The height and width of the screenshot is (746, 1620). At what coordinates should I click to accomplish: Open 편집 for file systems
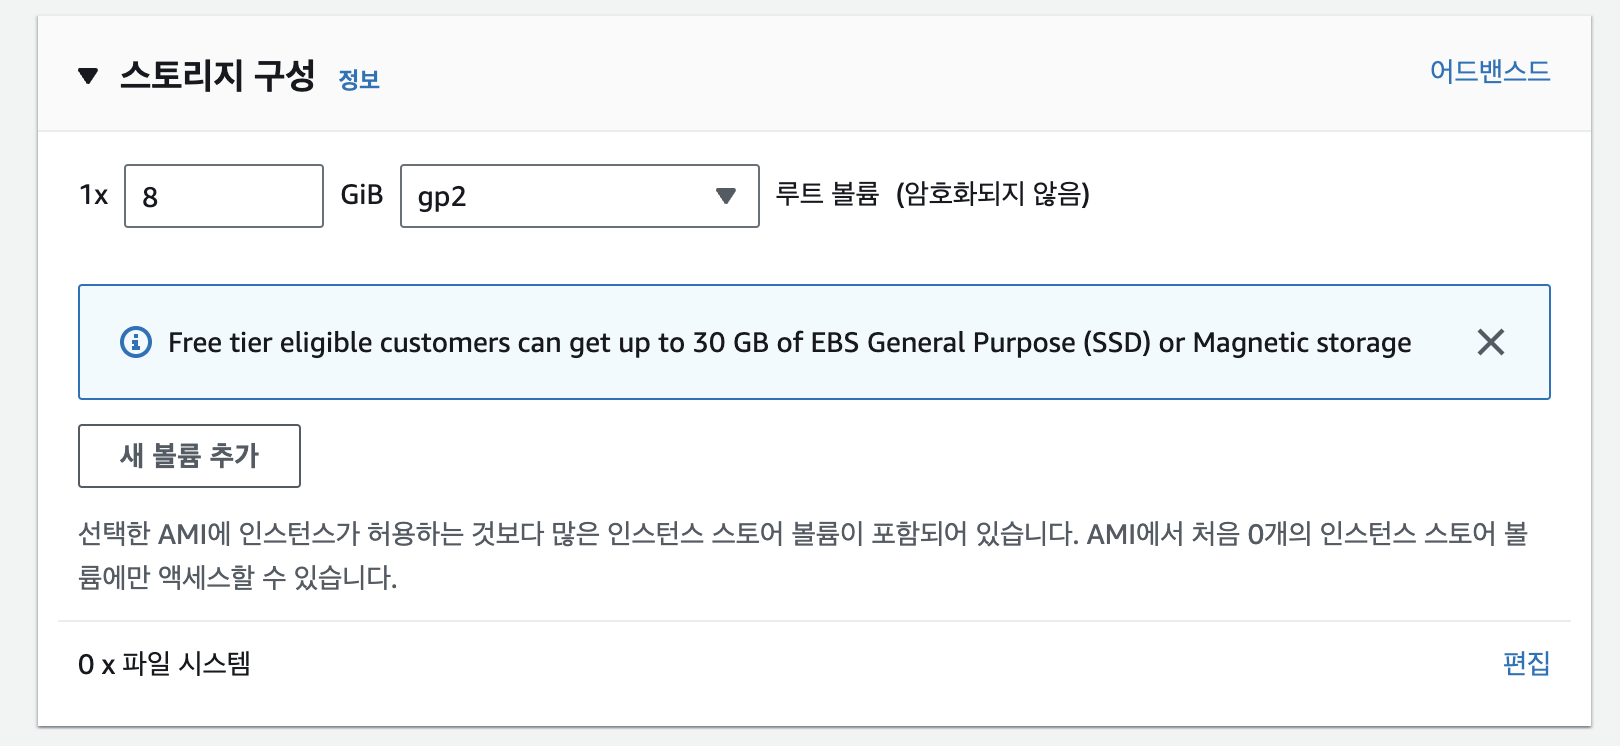[1526, 663]
